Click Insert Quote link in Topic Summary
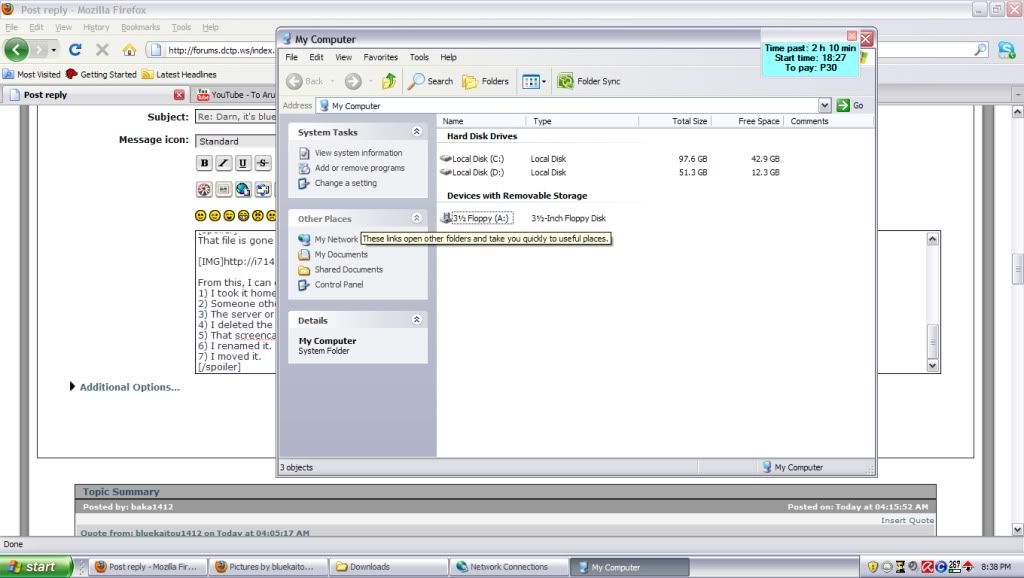This screenshot has width=1024, height=578. (907, 520)
